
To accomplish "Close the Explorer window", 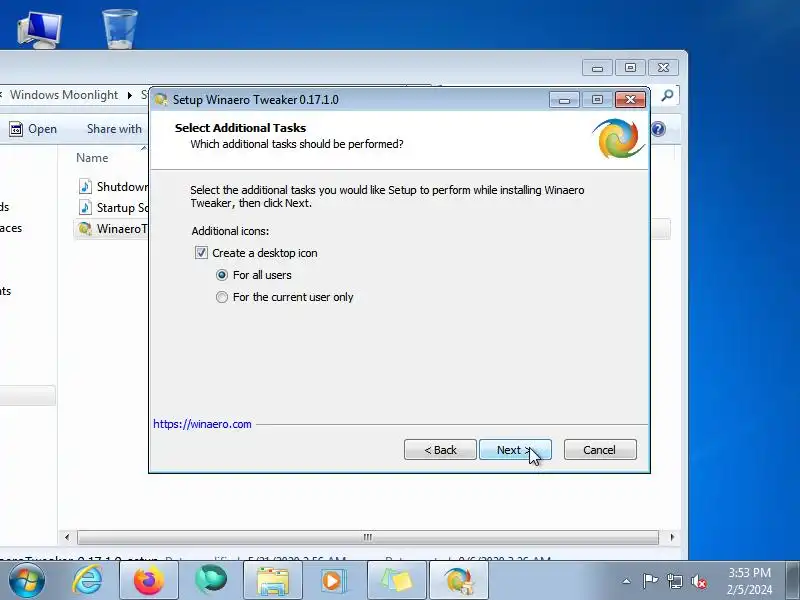I will [x=663, y=68].
